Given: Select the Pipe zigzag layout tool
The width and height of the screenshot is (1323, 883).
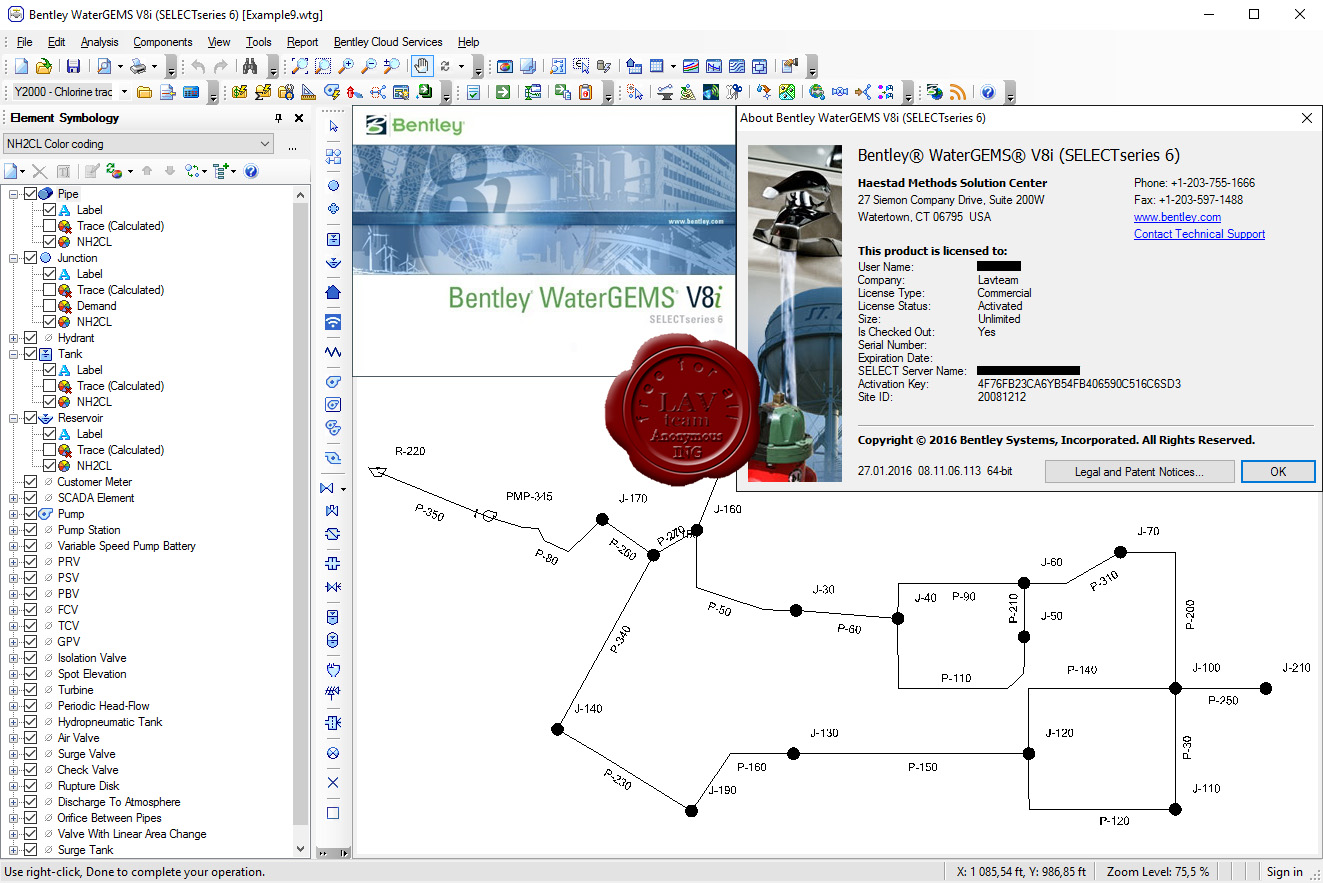Looking at the screenshot, I should 333,352.
